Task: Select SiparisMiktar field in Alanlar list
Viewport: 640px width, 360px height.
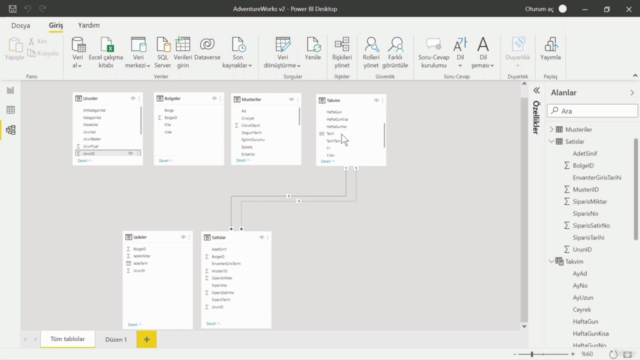Action: point(589,202)
